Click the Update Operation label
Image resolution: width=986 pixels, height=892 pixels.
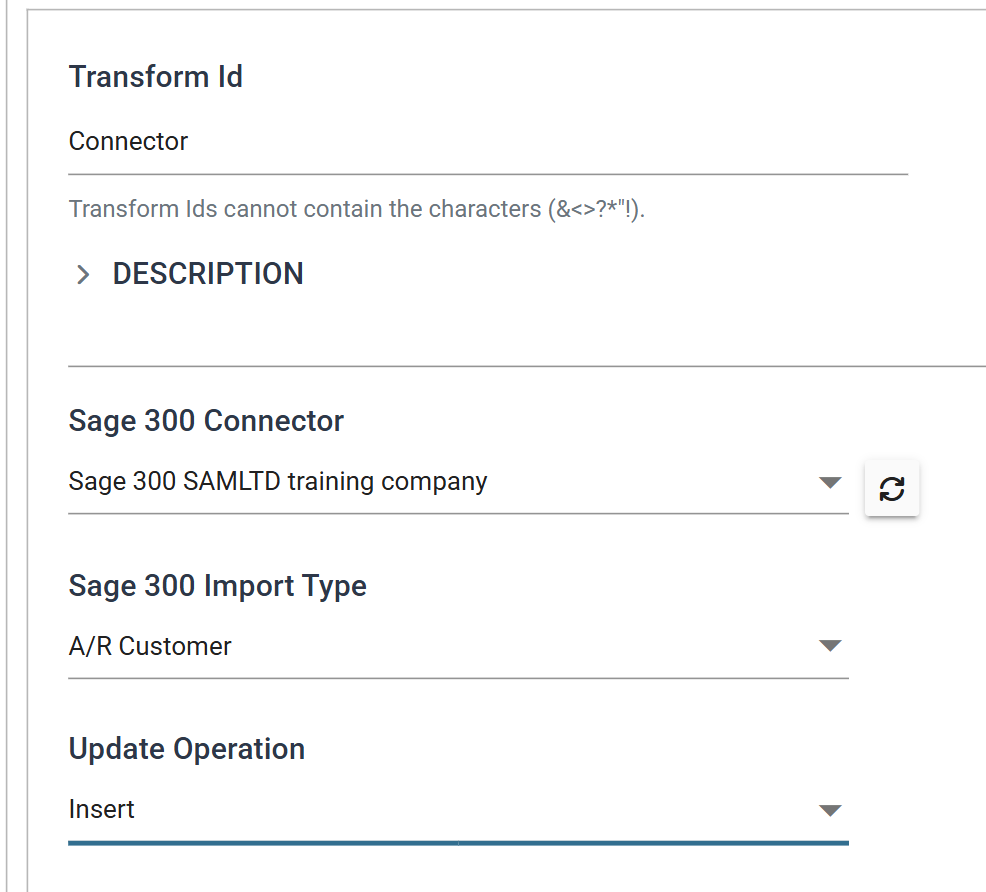point(187,749)
